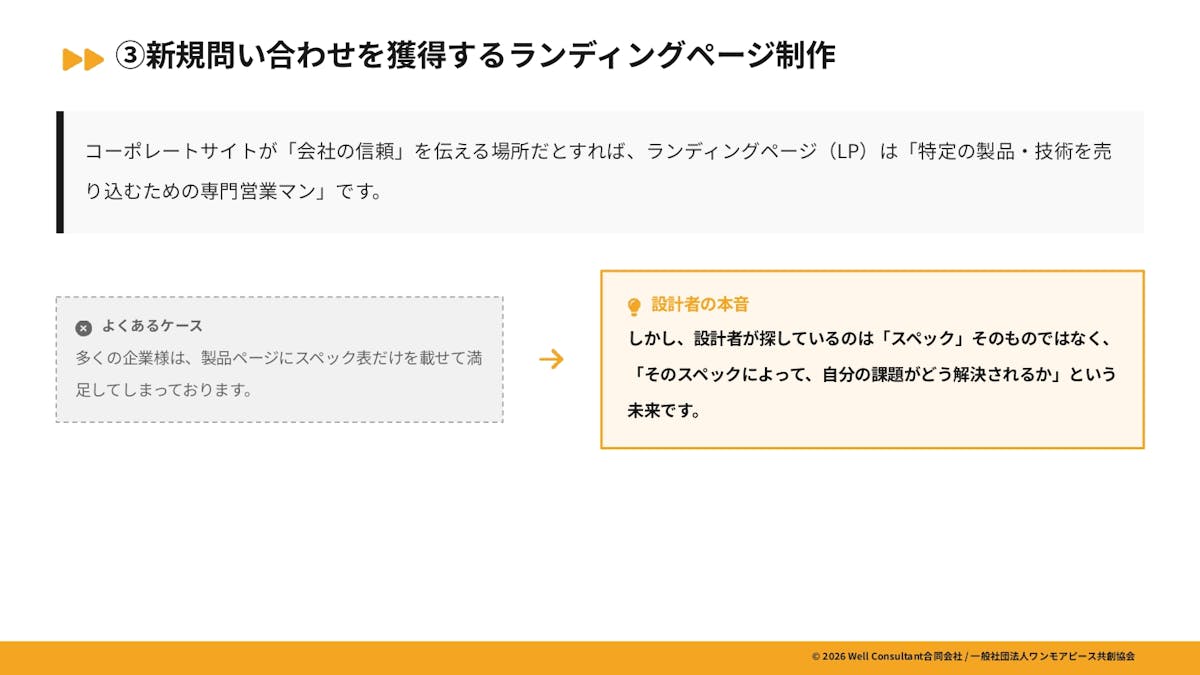Screen dimensions: 1200x675
Task: Click the （LP） abbreviation in the quote
Action: coord(849,152)
